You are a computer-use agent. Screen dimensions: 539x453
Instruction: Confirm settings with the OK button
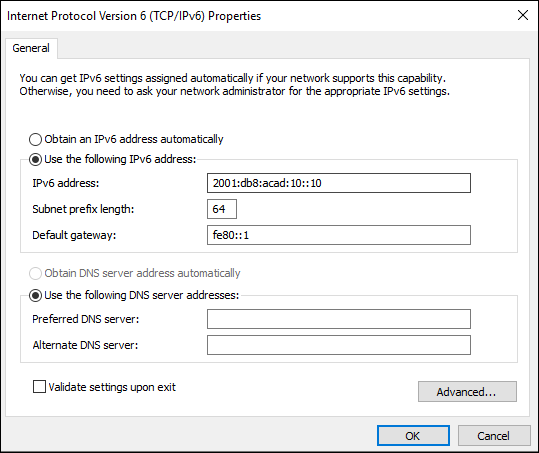click(x=413, y=436)
